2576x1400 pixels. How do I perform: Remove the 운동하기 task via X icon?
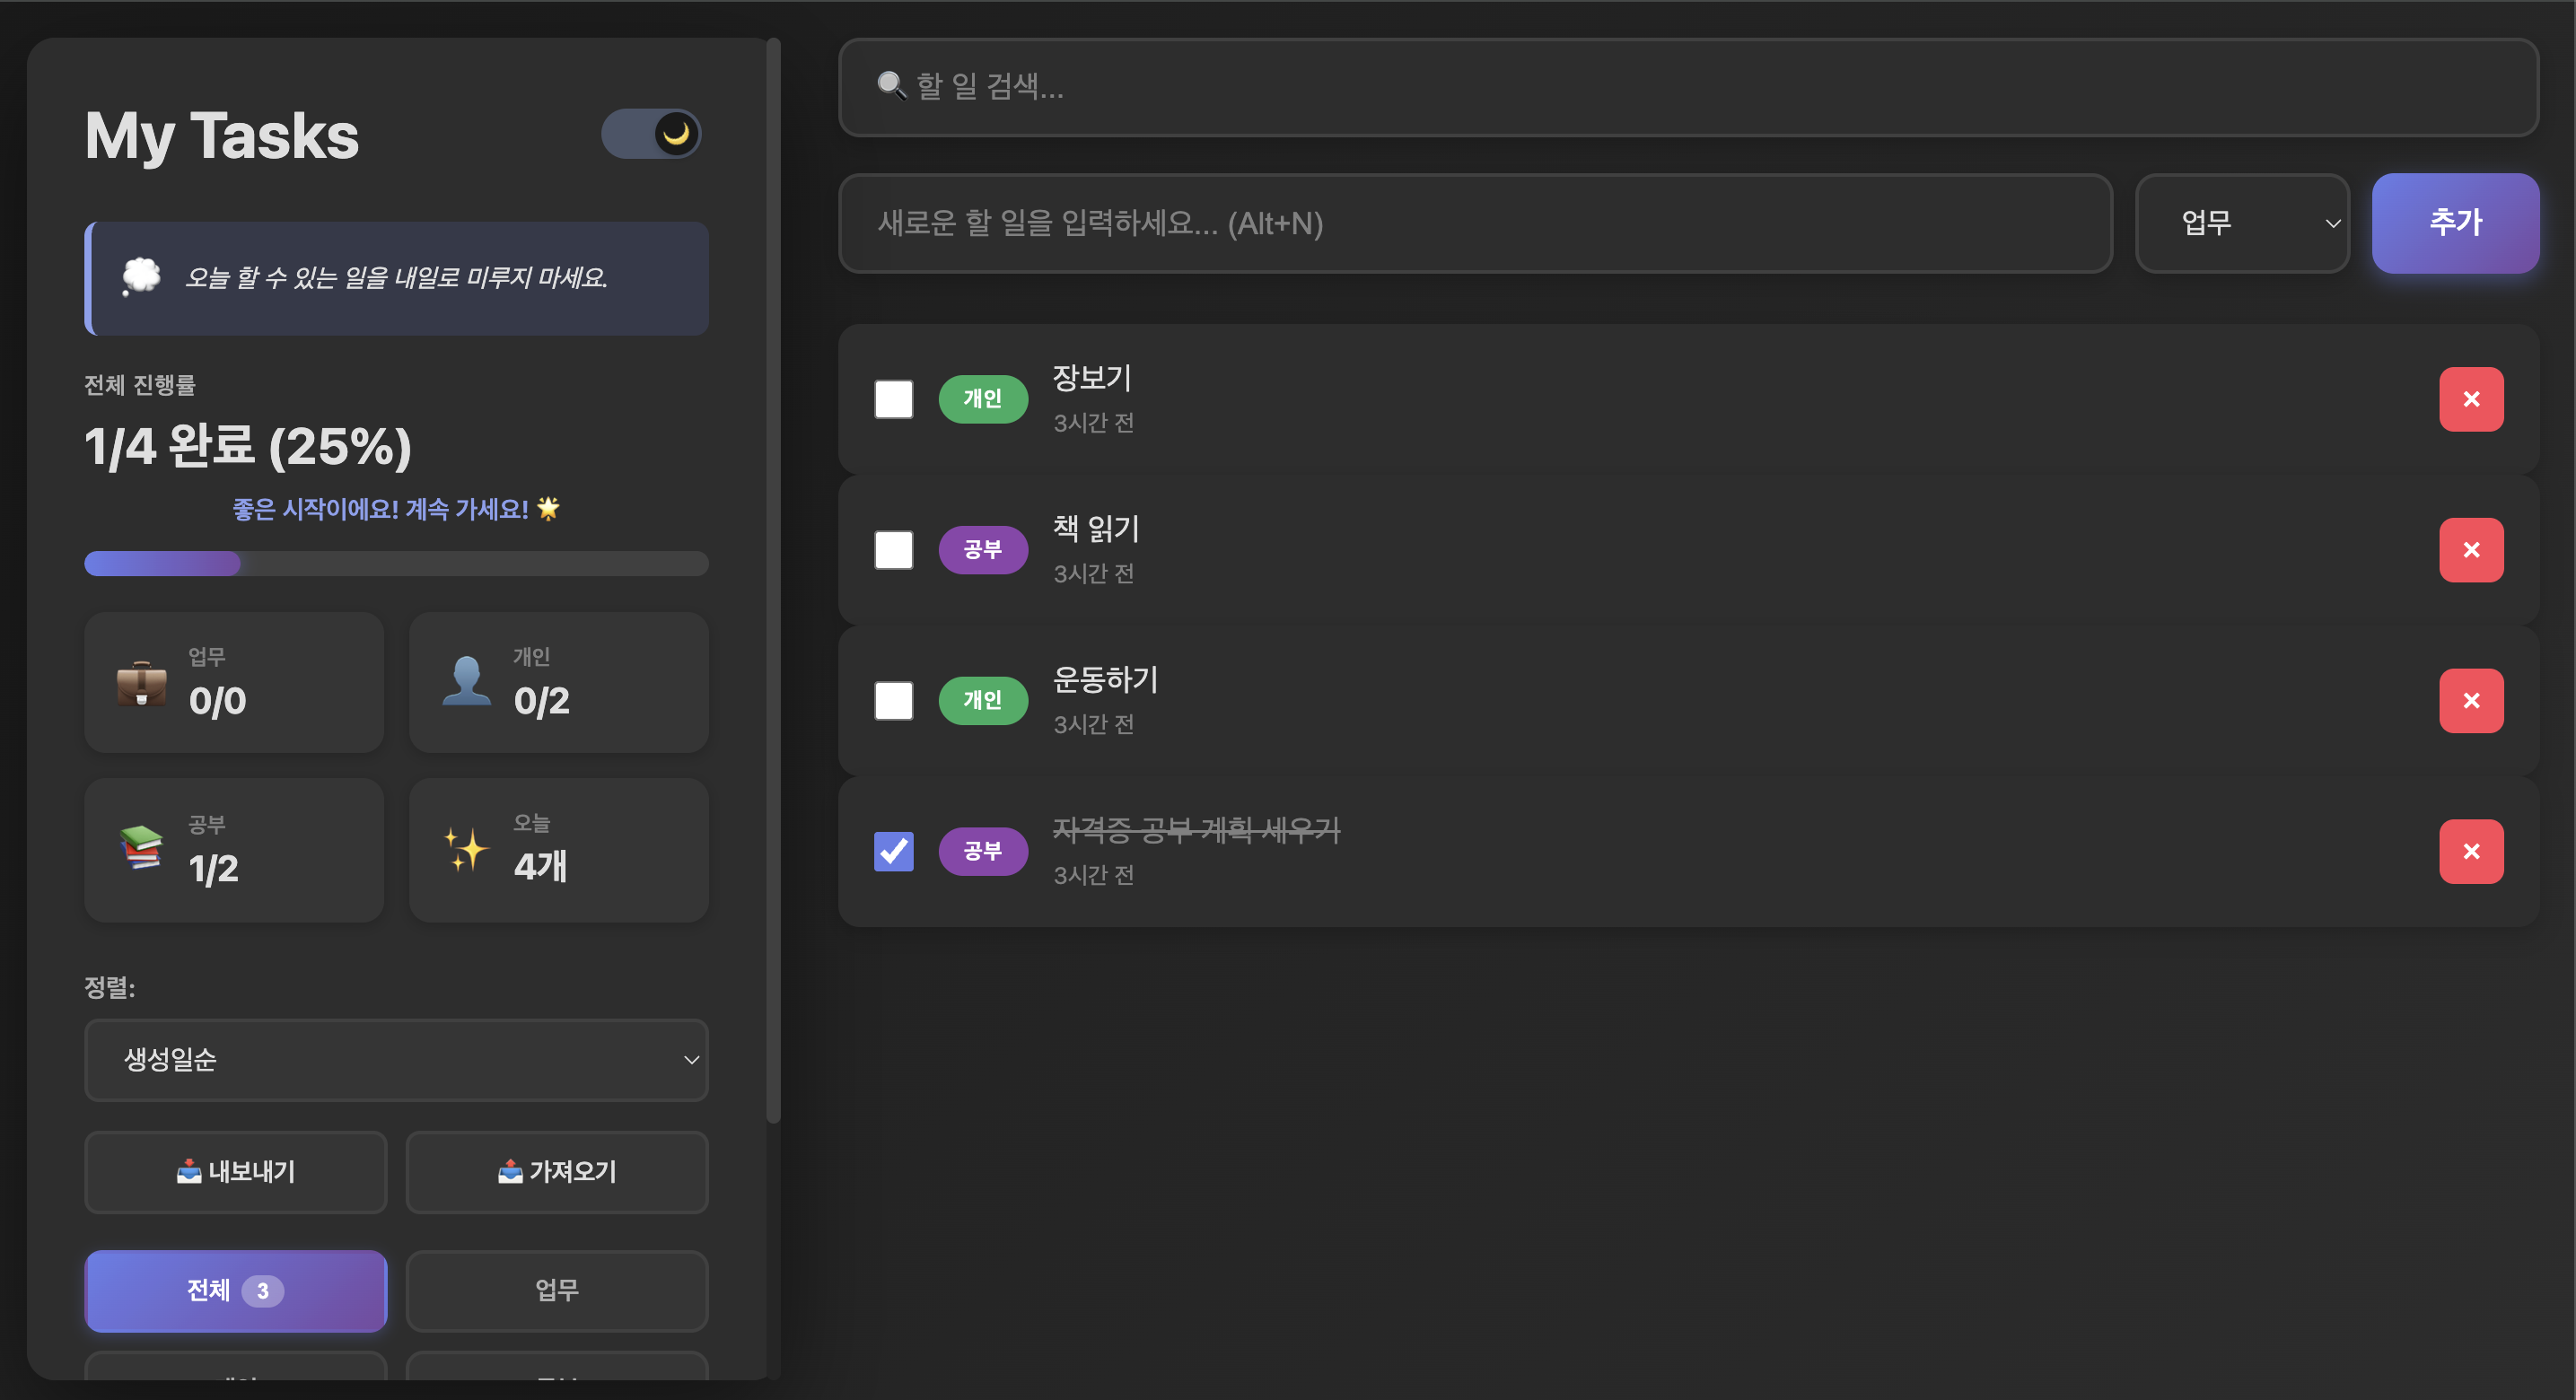pos(2470,701)
